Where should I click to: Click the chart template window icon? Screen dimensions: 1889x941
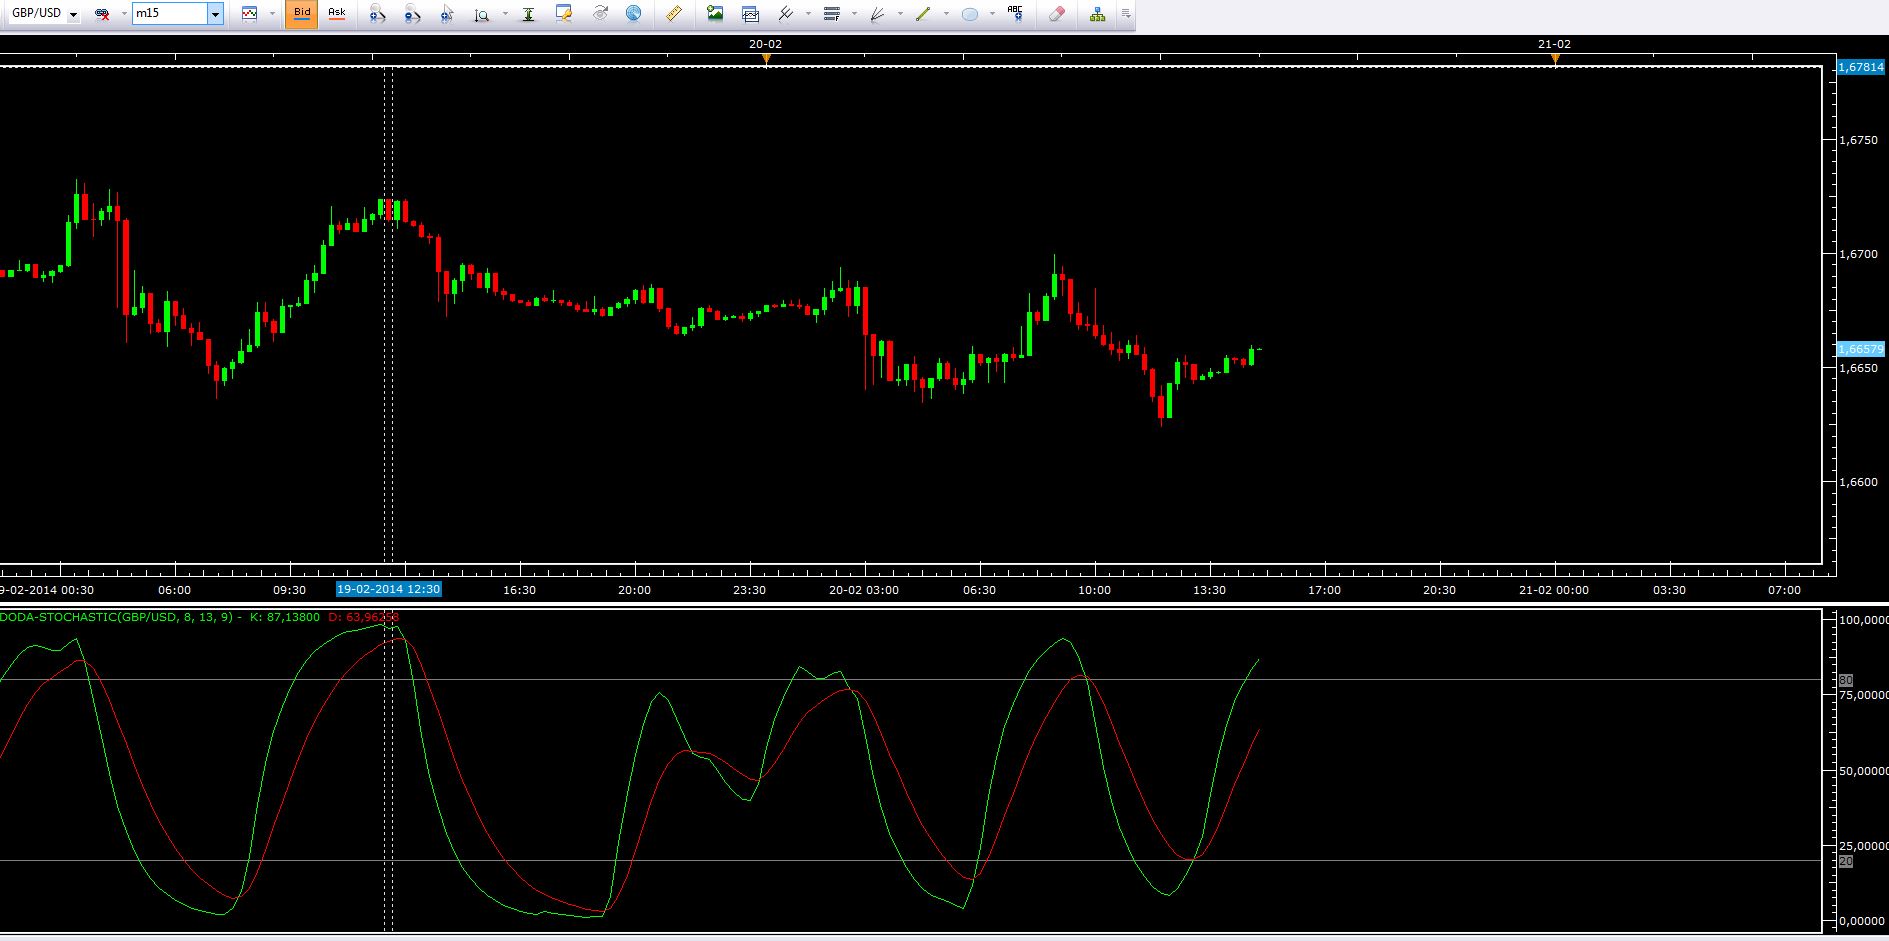pos(750,14)
